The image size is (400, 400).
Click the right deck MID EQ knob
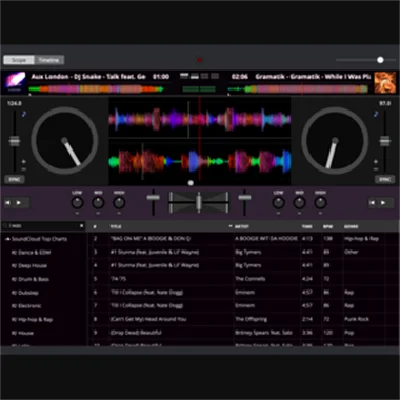(x=299, y=202)
